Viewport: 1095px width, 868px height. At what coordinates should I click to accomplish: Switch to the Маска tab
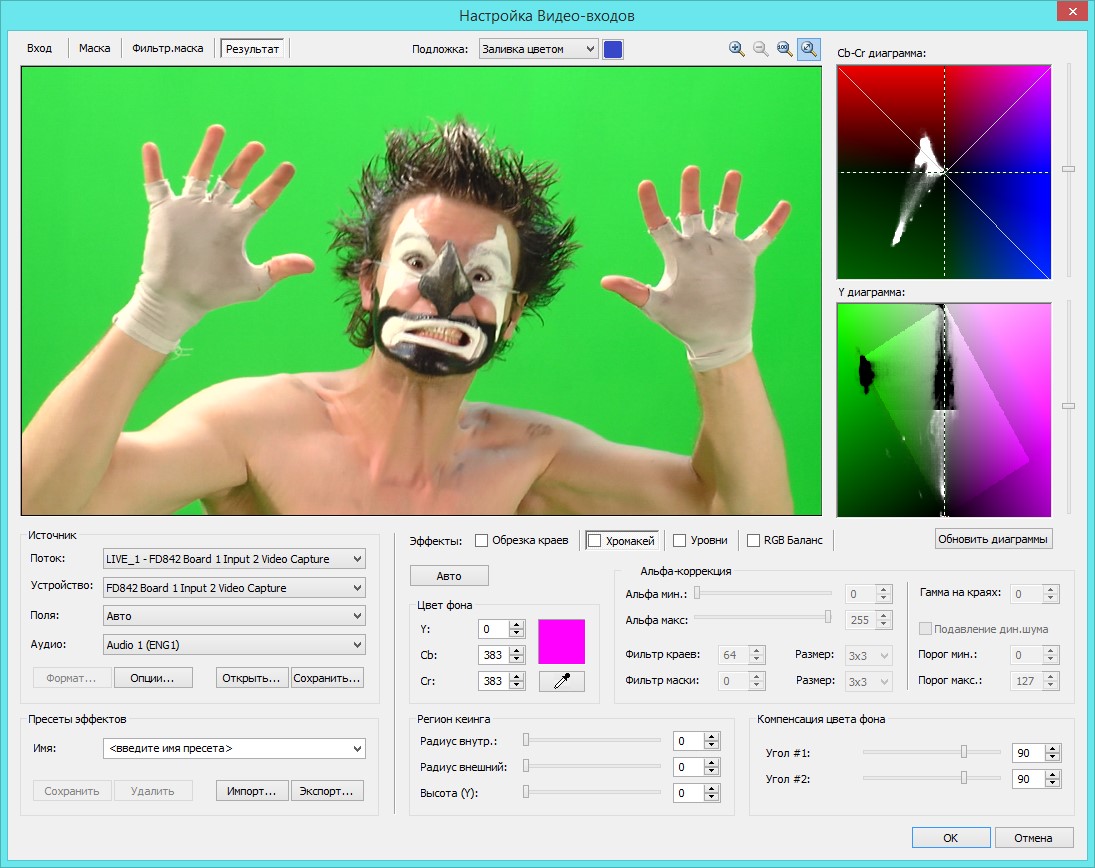(x=94, y=48)
